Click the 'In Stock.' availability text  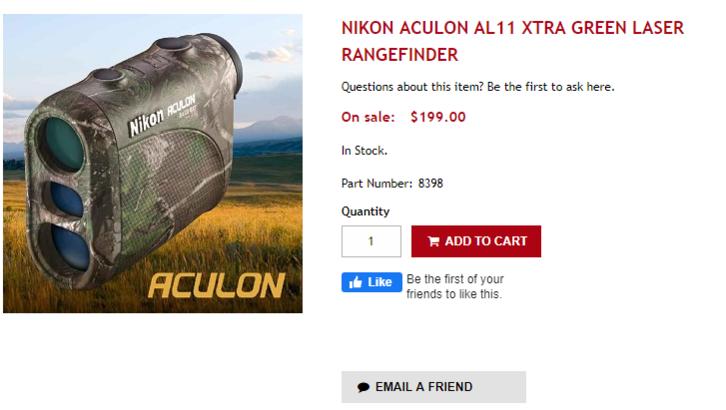pyautogui.click(x=364, y=151)
